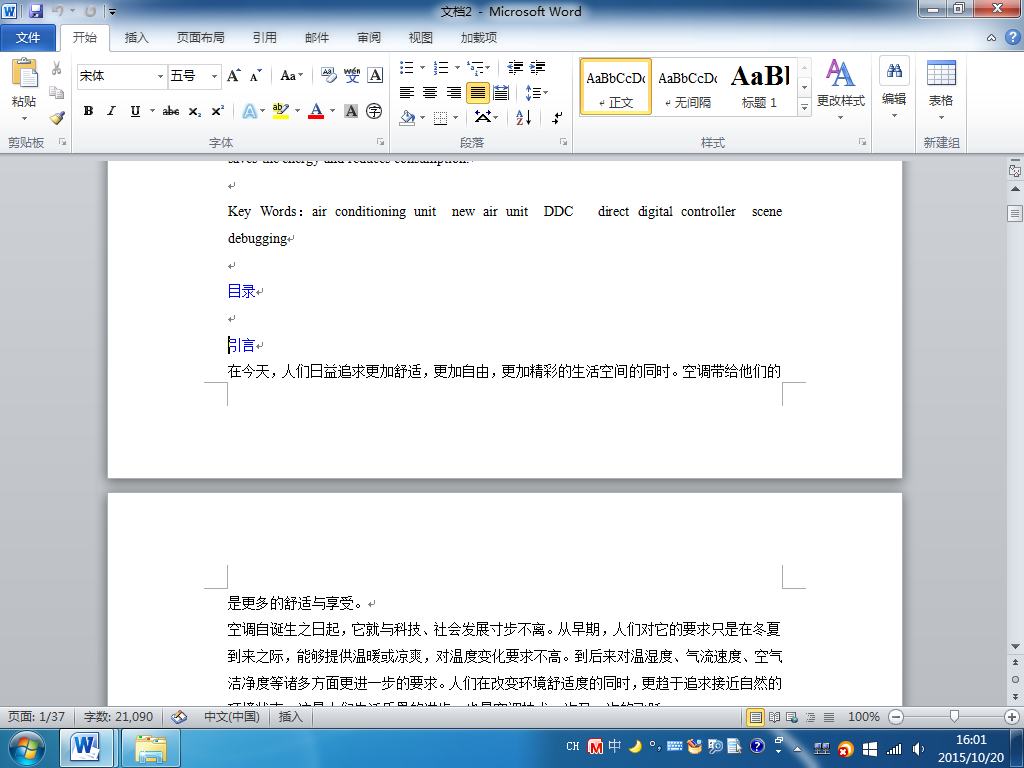Viewport: 1024px width, 768px height.
Task: Open the Paste options dropdown arrow
Action: point(25,118)
